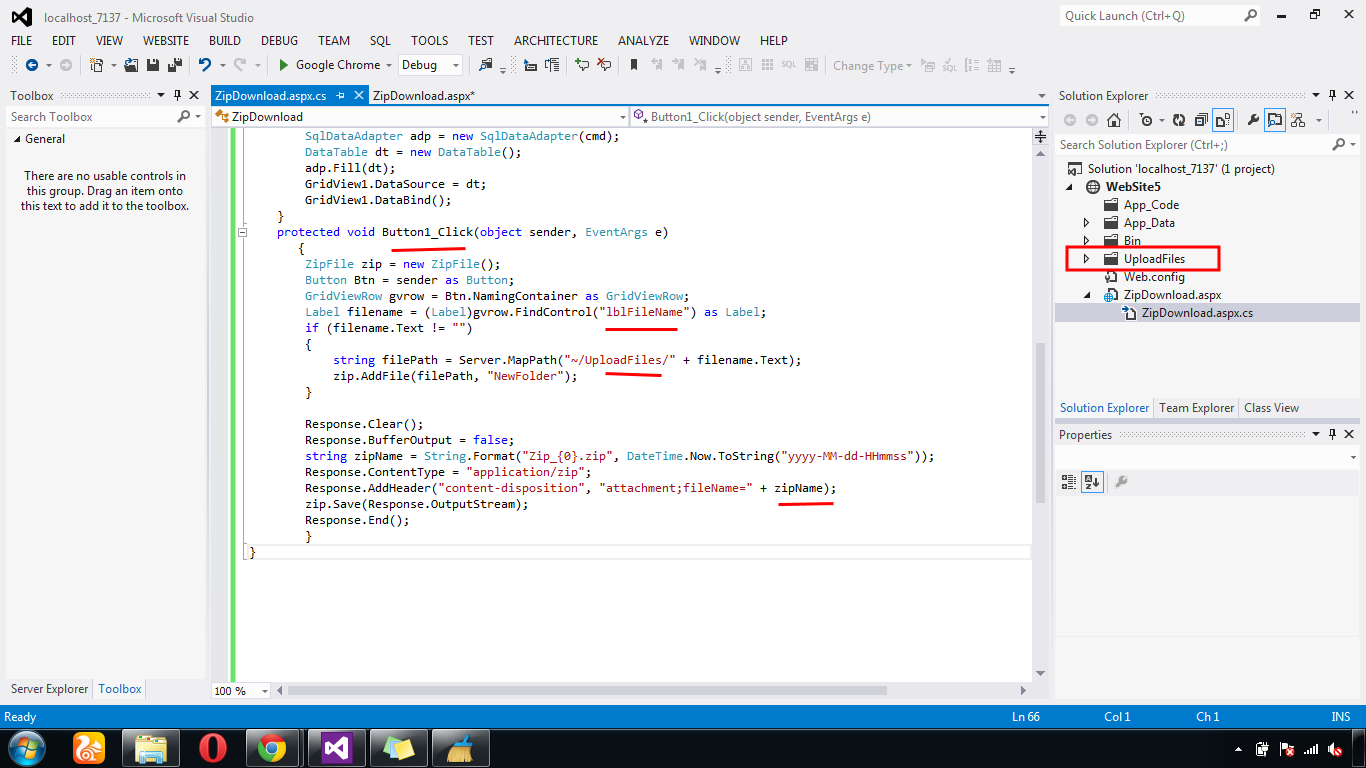Expand the App_Data folder node
Viewport: 1366px width, 768px height.
point(1087,223)
